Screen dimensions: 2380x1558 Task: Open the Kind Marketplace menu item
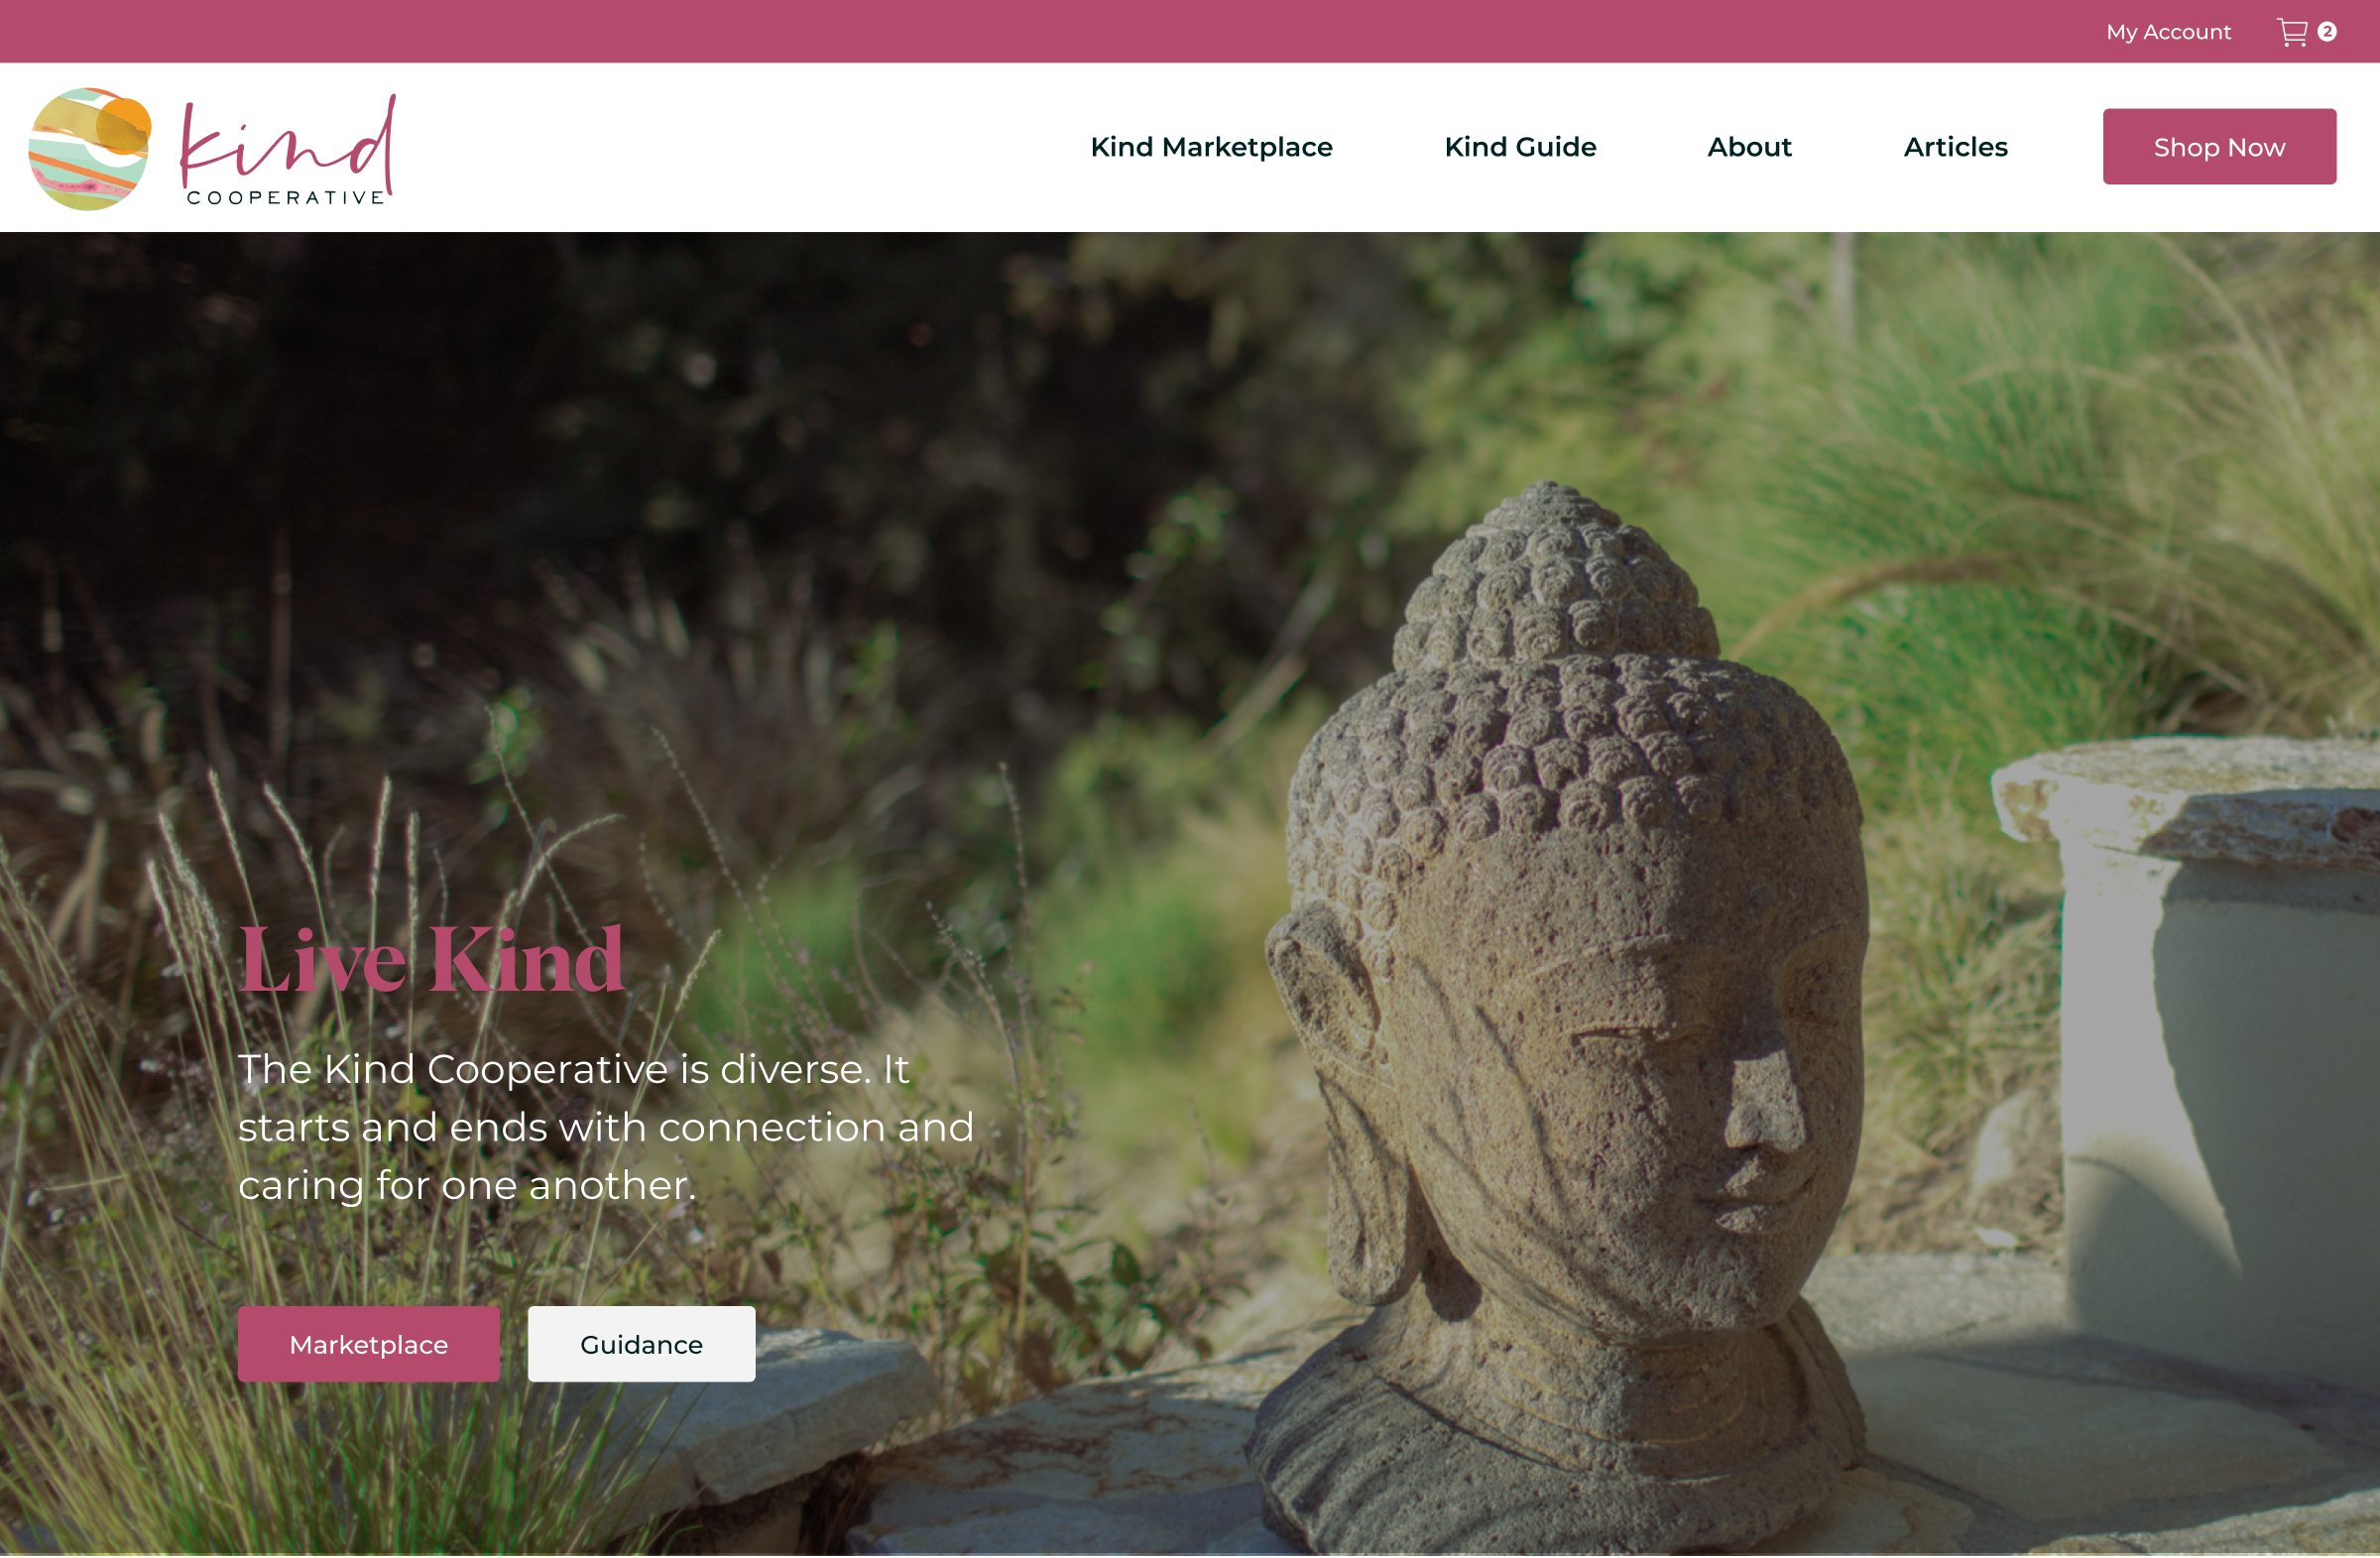tap(1211, 147)
